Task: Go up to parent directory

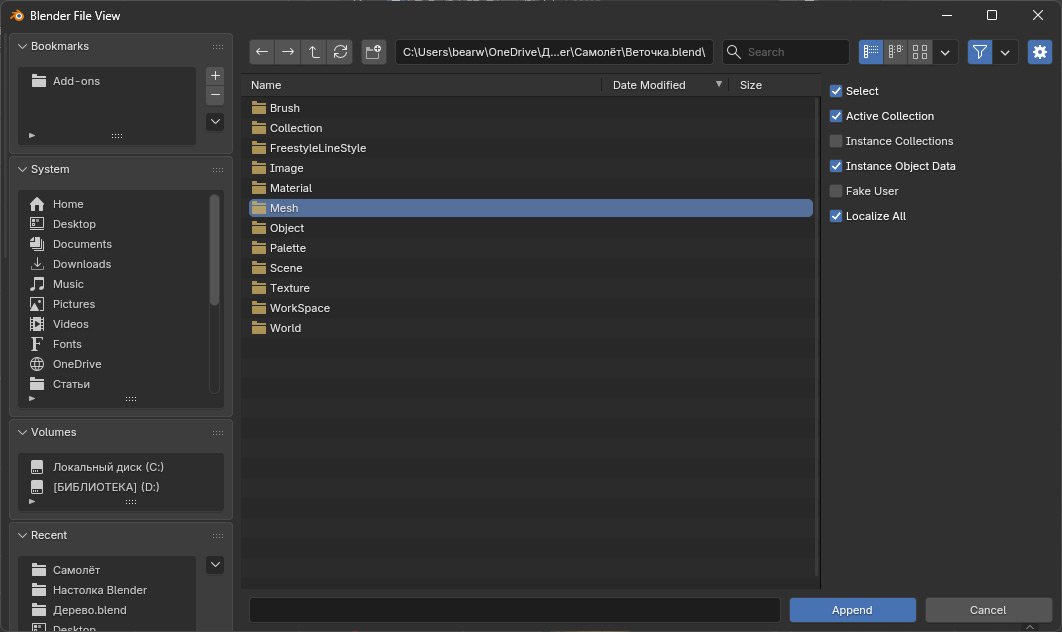Action: (x=314, y=52)
